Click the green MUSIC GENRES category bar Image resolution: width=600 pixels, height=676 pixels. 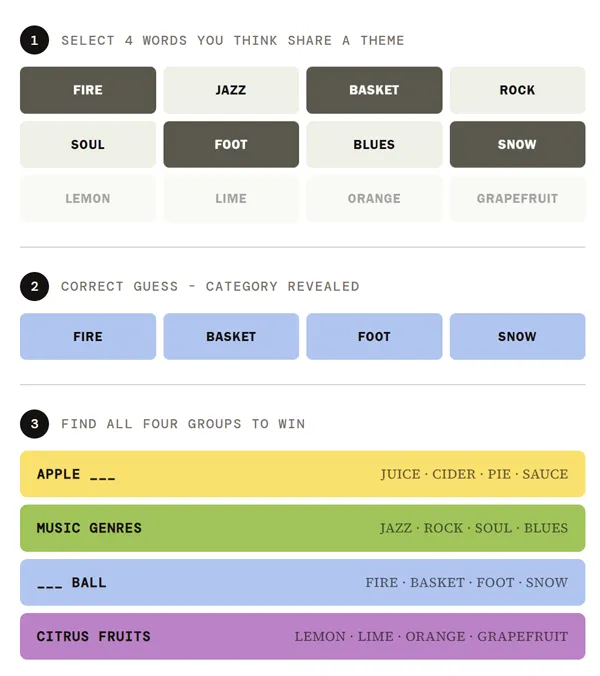coord(302,528)
